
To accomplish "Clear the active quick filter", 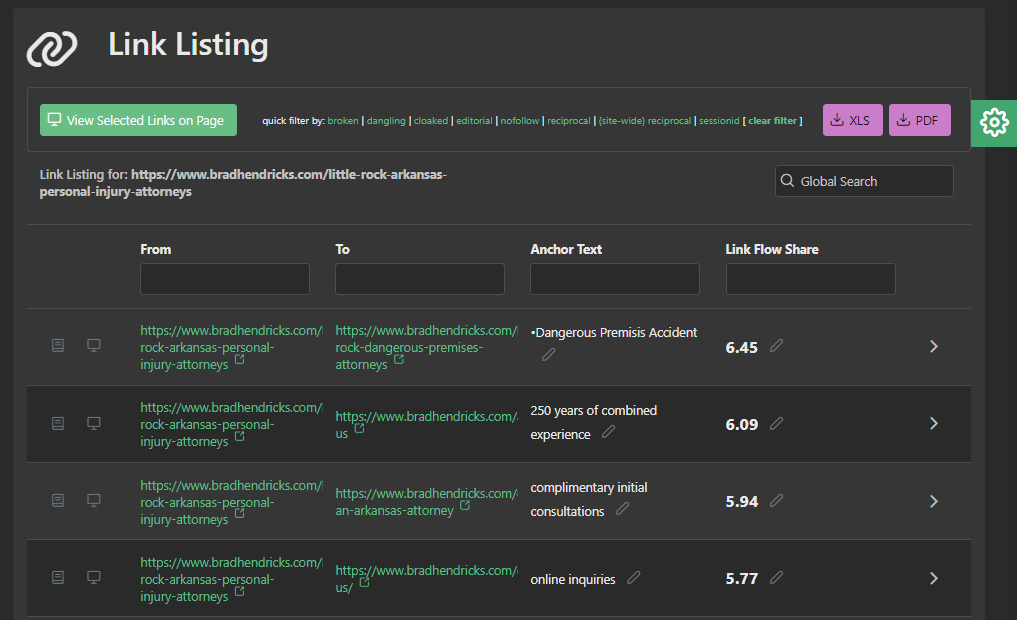I will point(774,121).
